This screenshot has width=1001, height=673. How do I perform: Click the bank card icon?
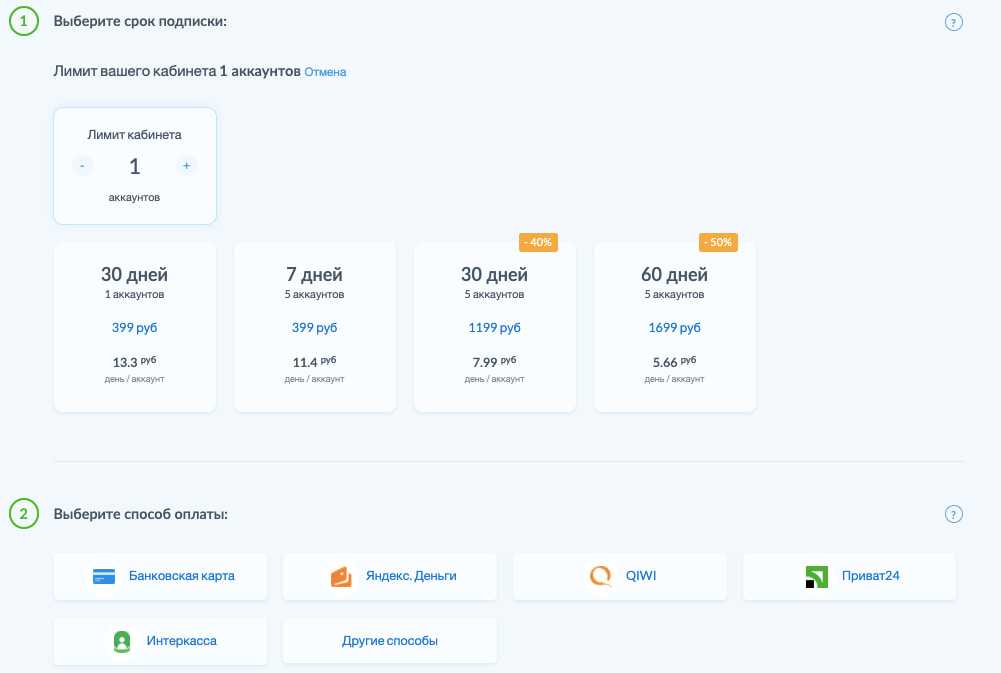coord(103,576)
